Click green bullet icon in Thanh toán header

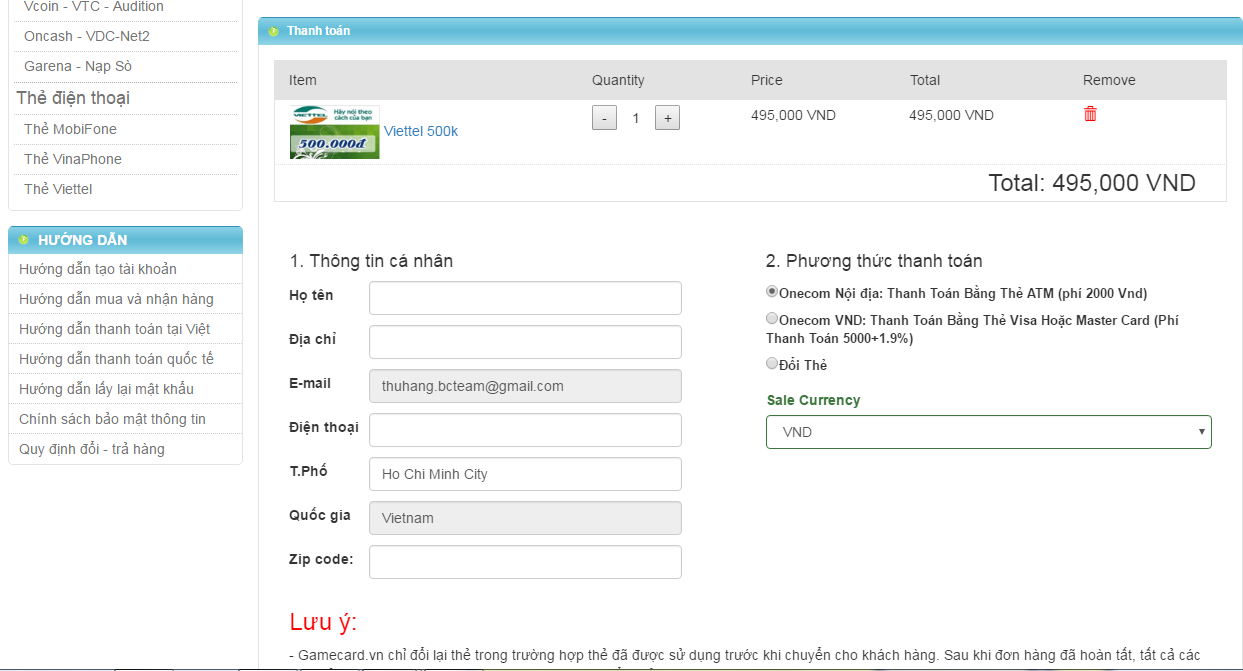pos(273,31)
